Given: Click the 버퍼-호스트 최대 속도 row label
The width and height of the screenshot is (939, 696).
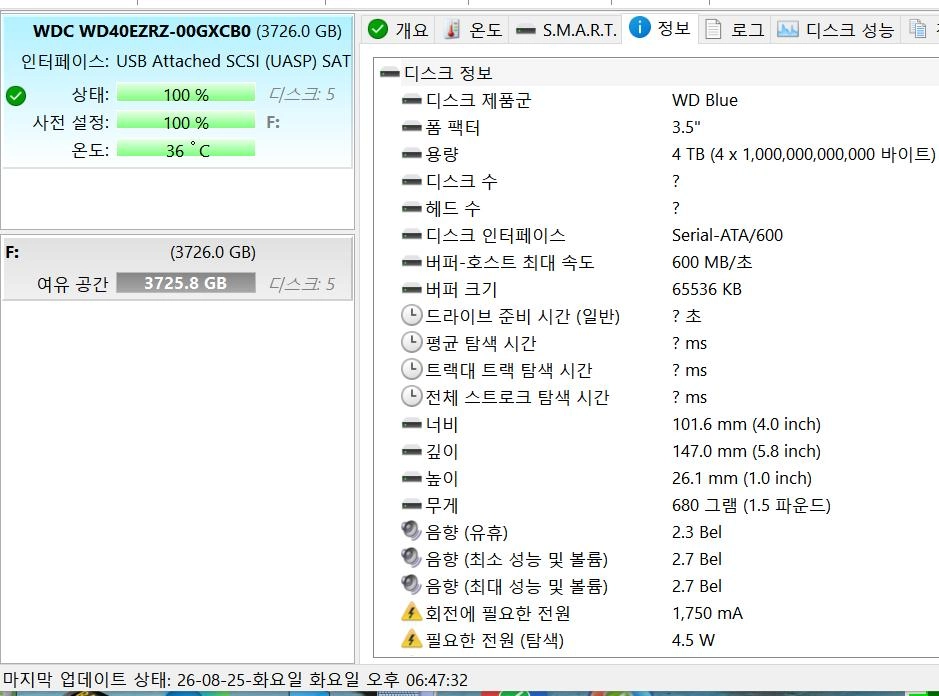Looking at the screenshot, I should pos(510,262).
